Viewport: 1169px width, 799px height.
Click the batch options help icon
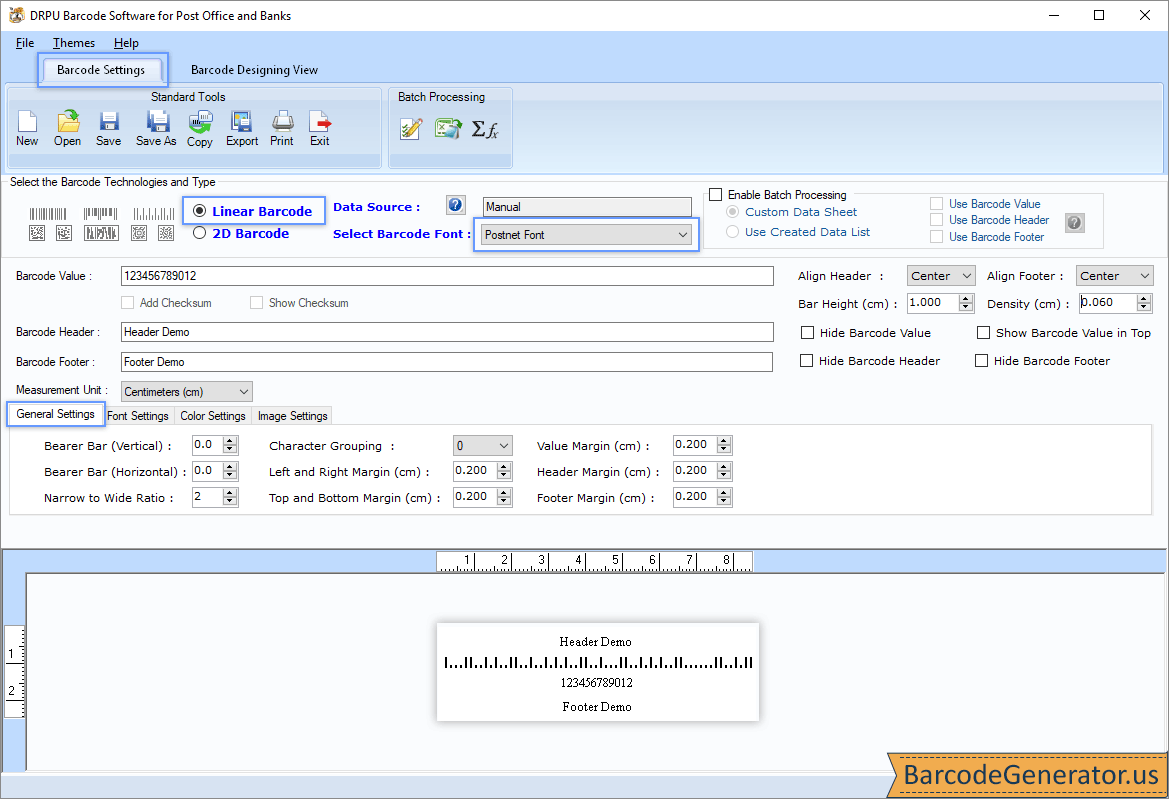[x=1074, y=222]
